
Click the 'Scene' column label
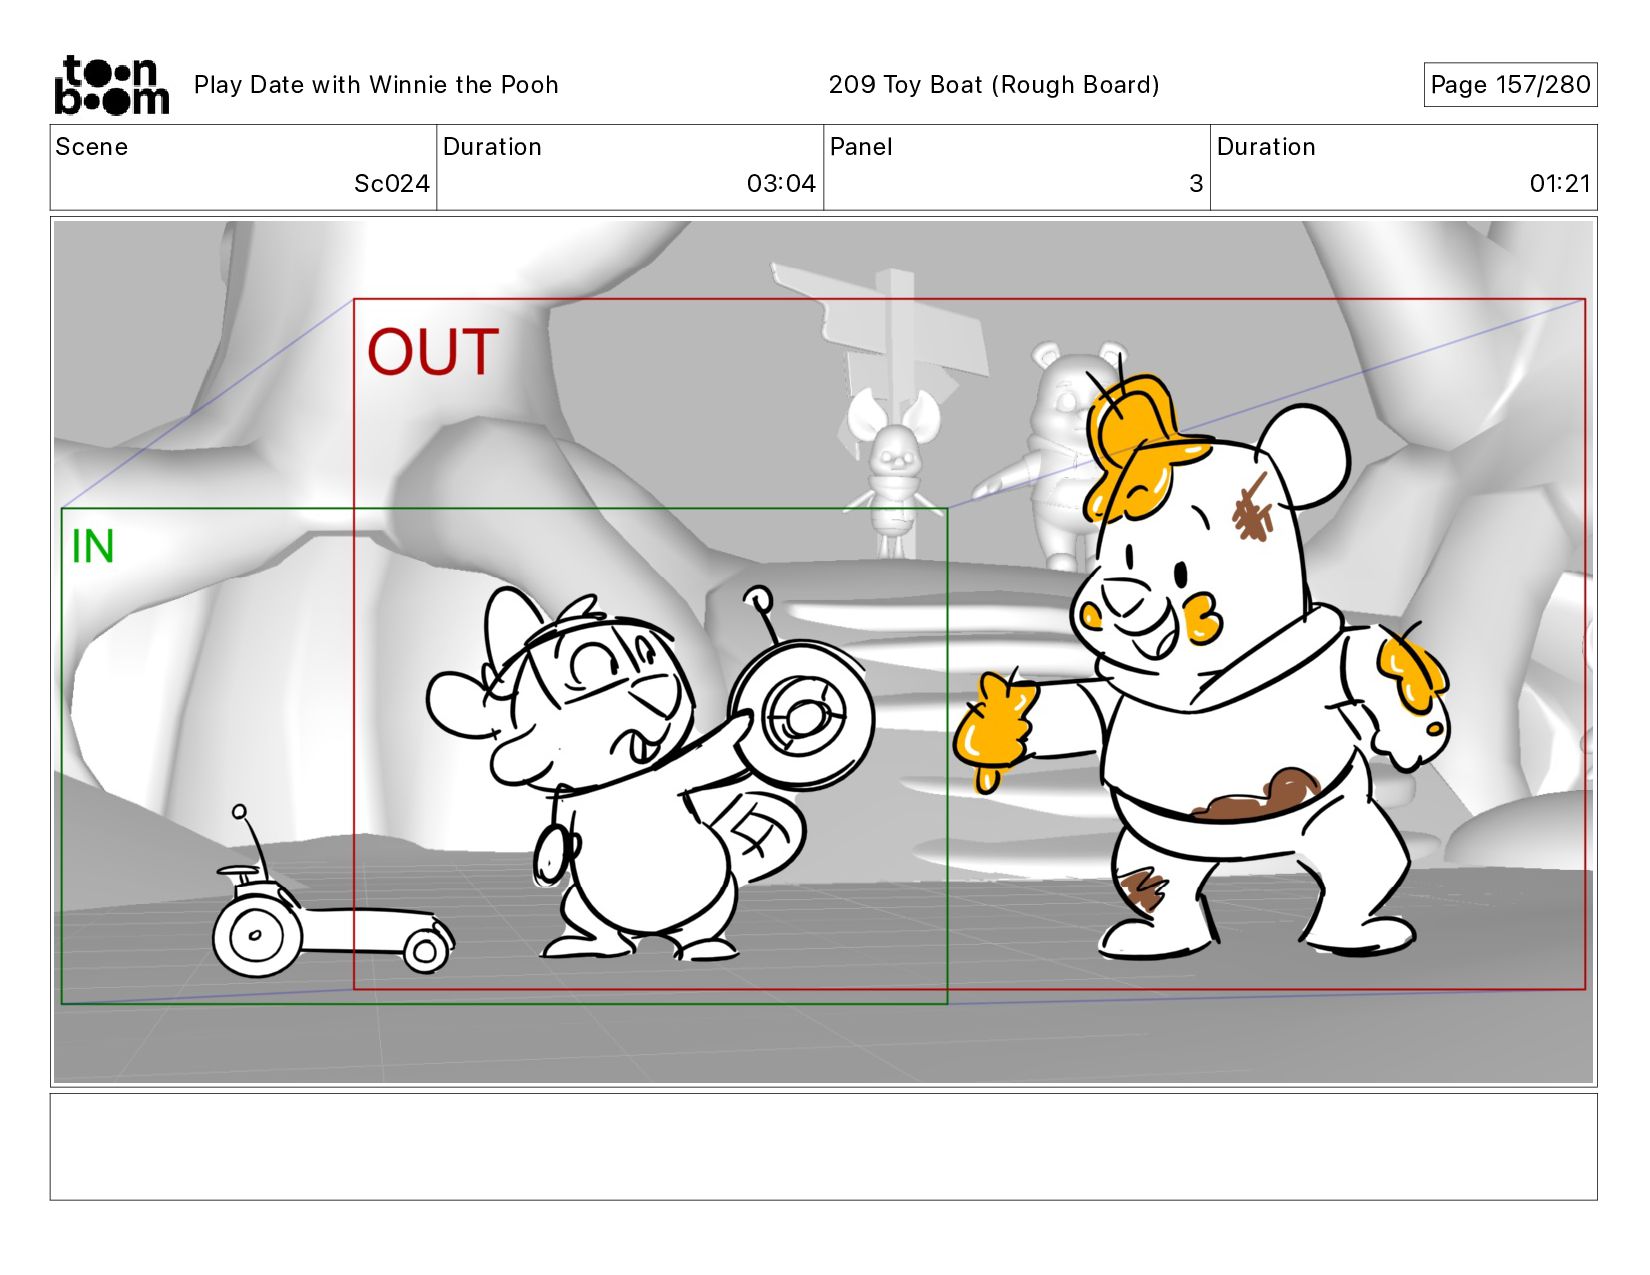pos(92,147)
